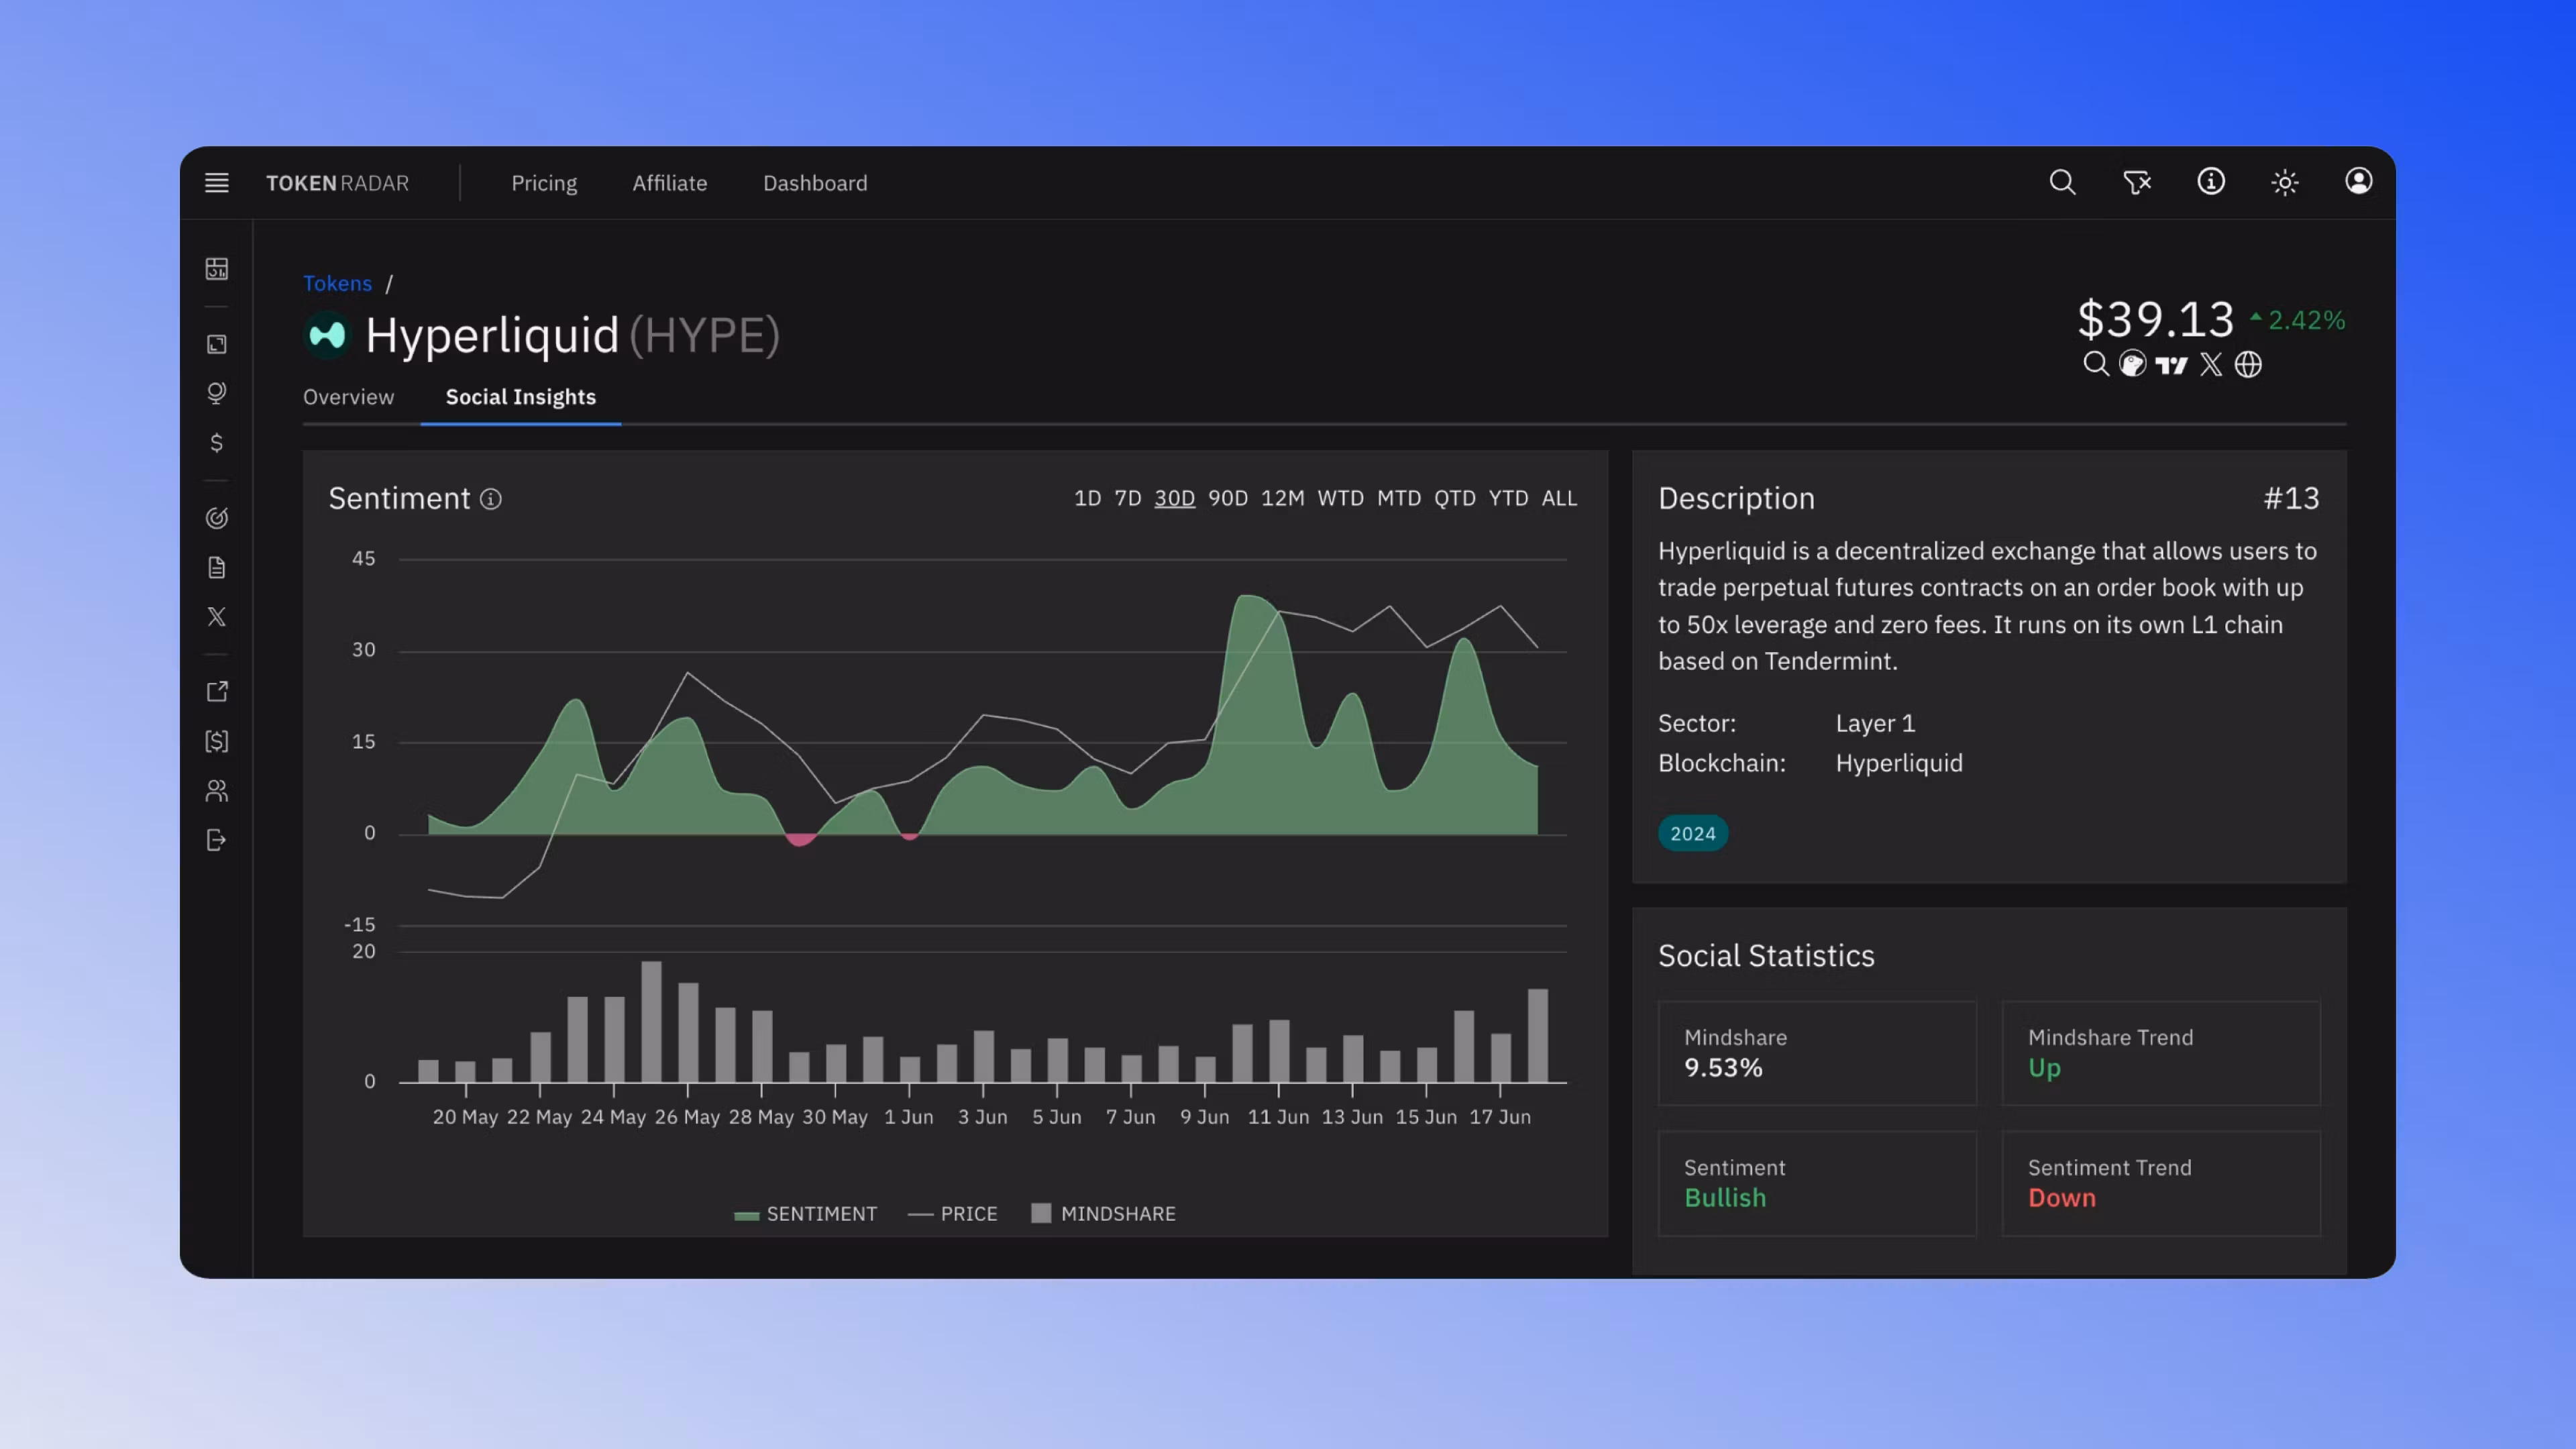Viewport: 2576px width, 1449px height.
Task: Go to the Affiliate page
Action: 669,183
